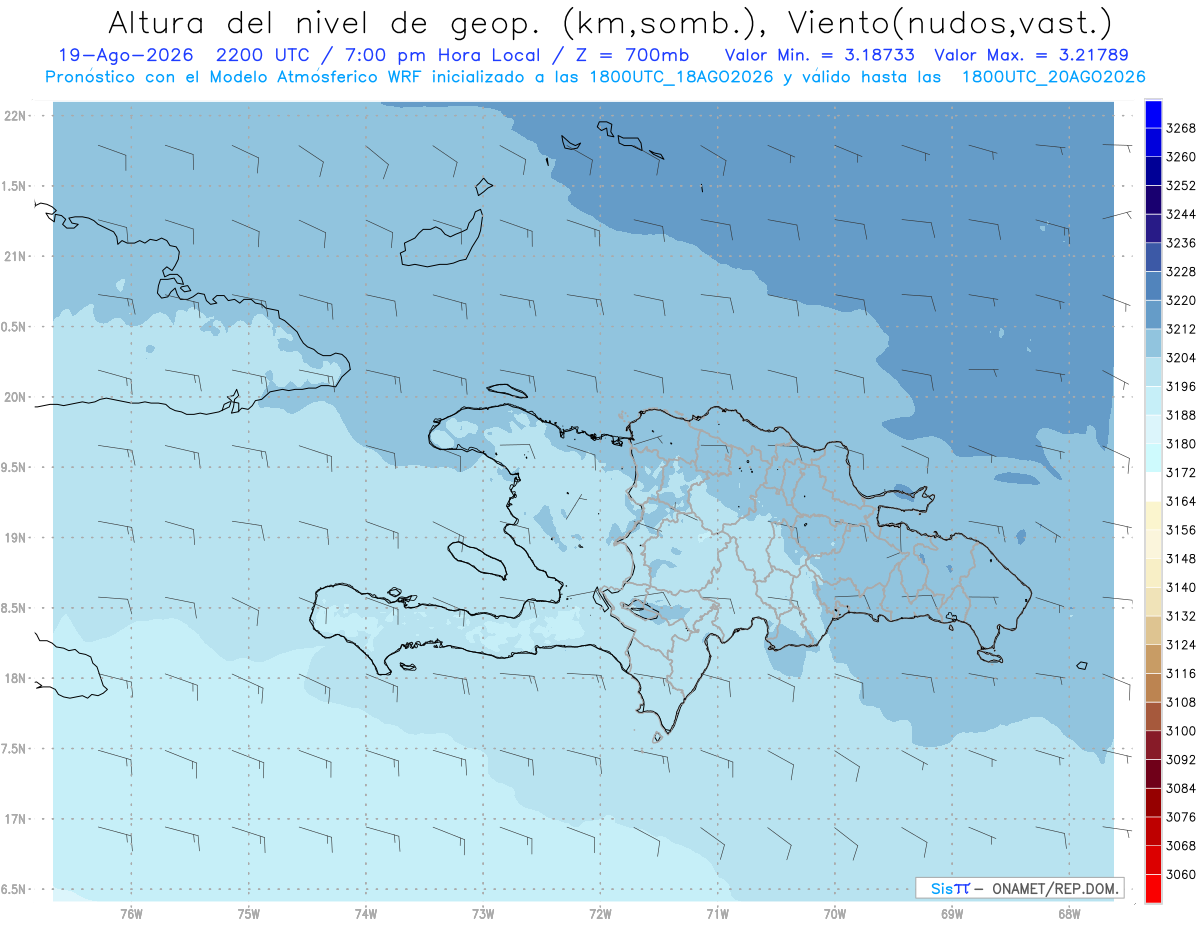Click the '19N' latitude label
The width and height of the screenshot is (1200, 927).
(x=15, y=538)
